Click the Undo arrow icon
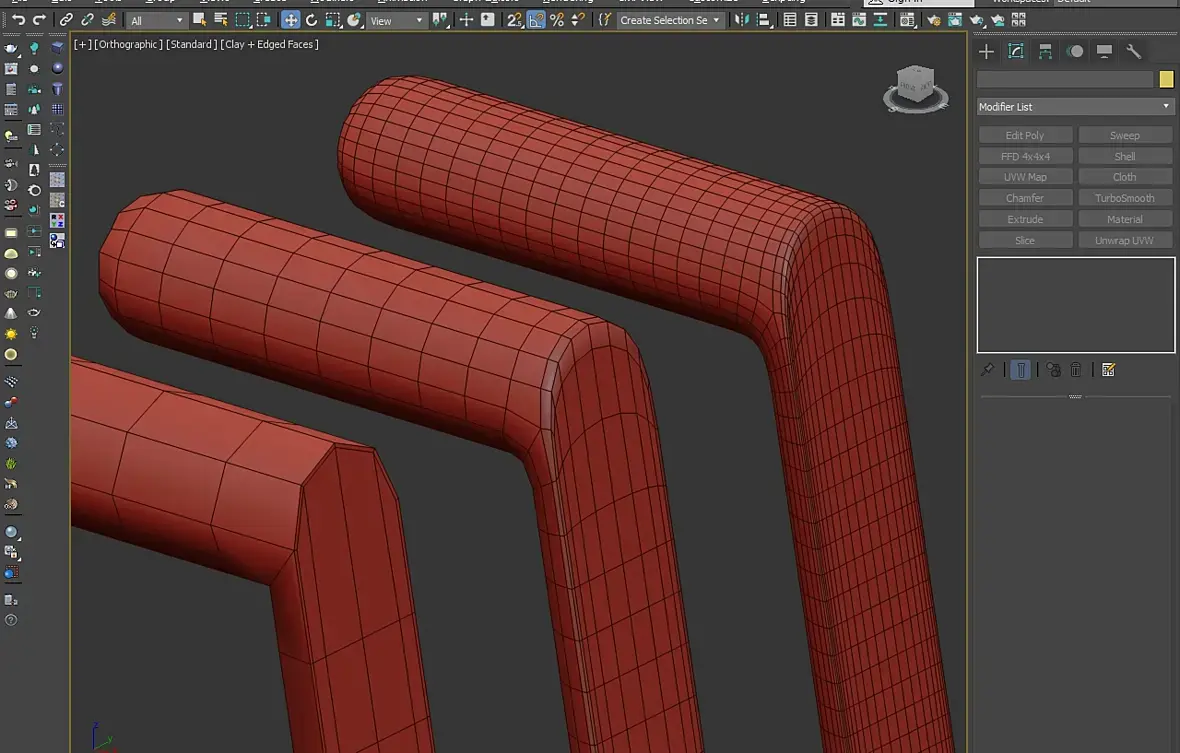The width and height of the screenshot is (1180, 753). point(18,20)
